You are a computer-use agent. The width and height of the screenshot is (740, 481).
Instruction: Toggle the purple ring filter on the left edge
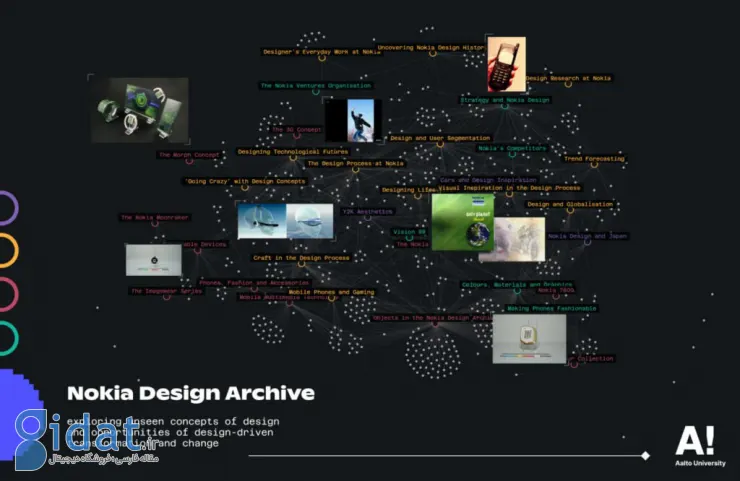[8, 207]
